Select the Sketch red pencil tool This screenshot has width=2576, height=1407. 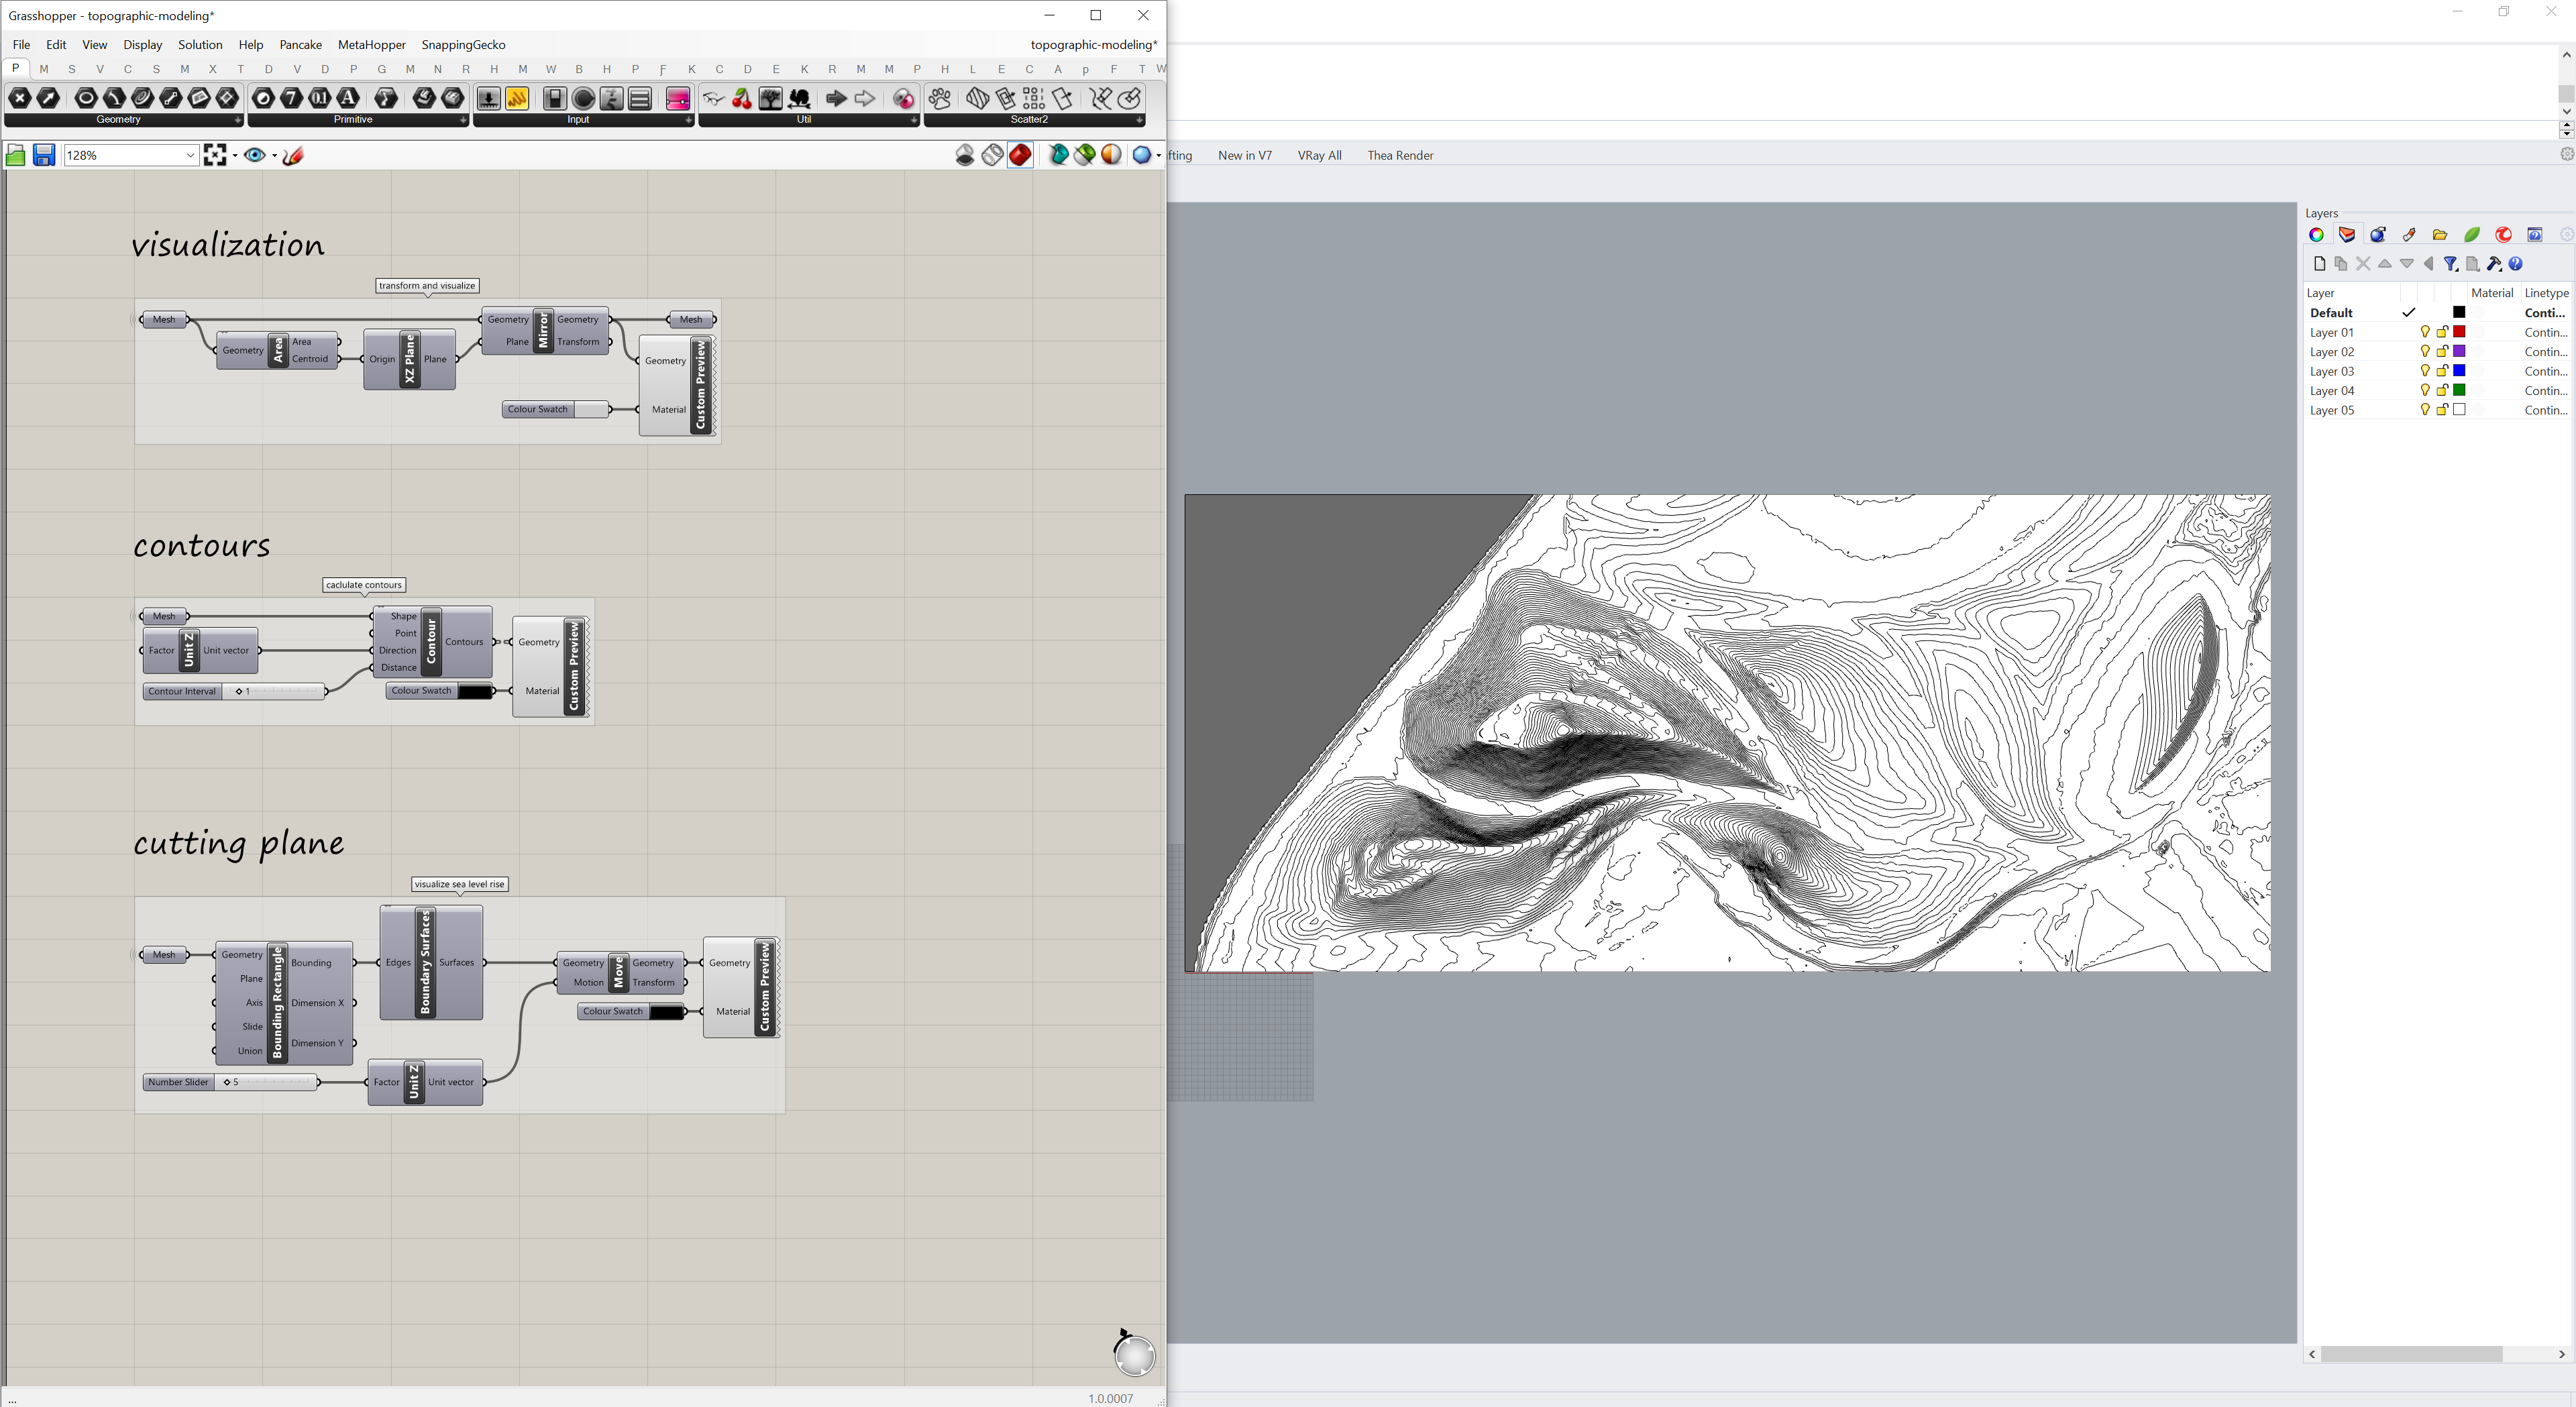[x=293, y=155]
